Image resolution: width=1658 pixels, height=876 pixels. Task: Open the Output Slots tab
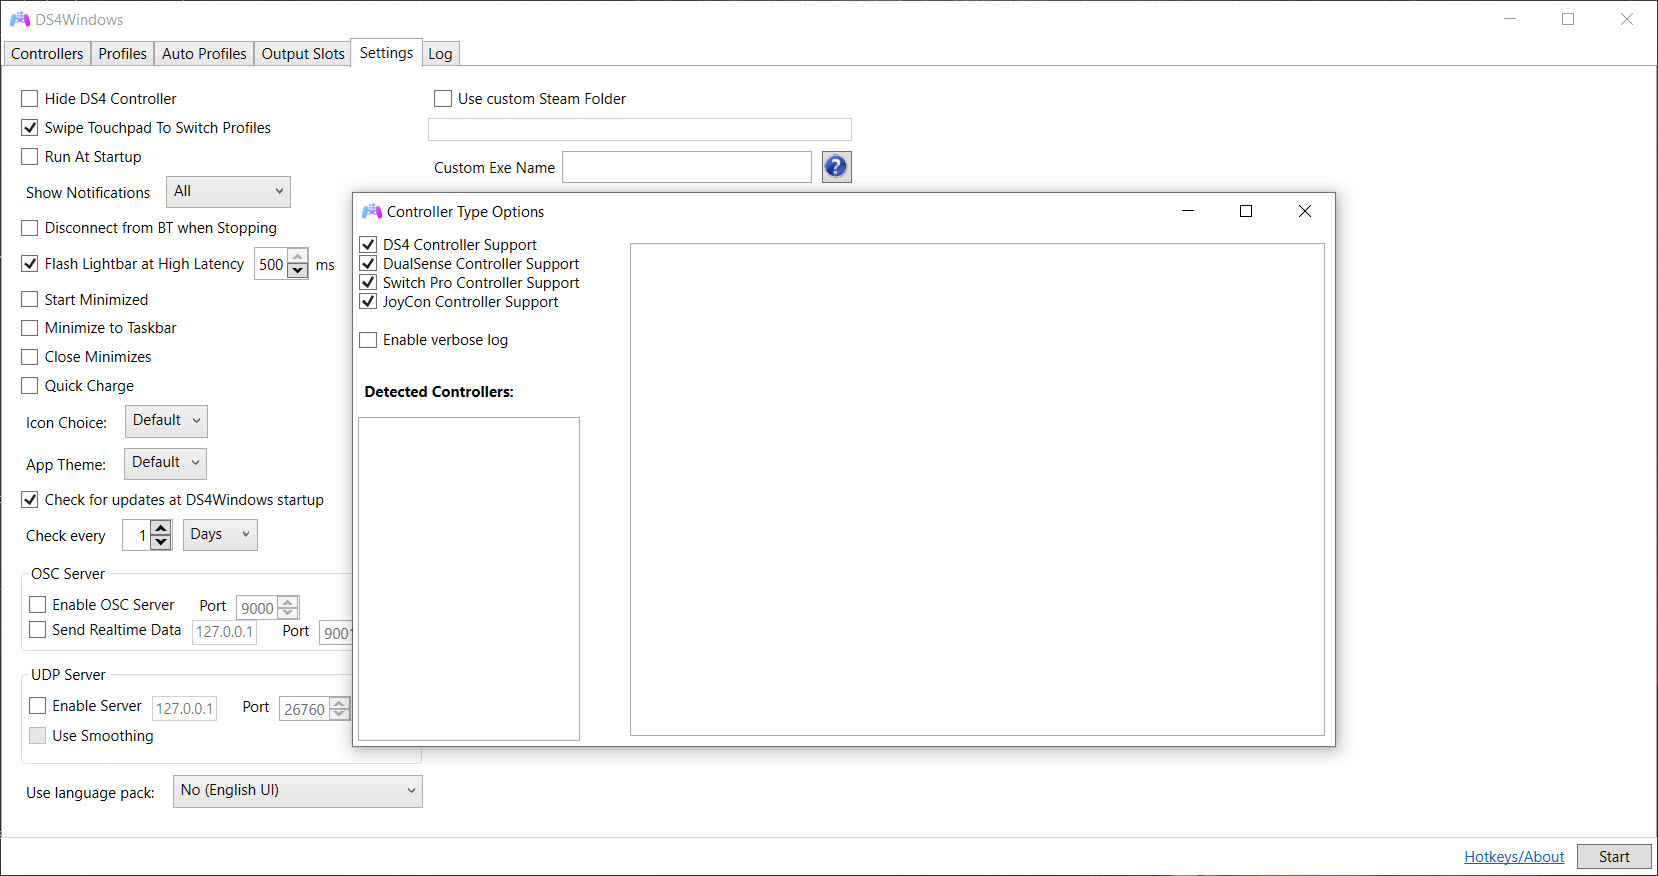pyautogui.click(x=303, y=54)
